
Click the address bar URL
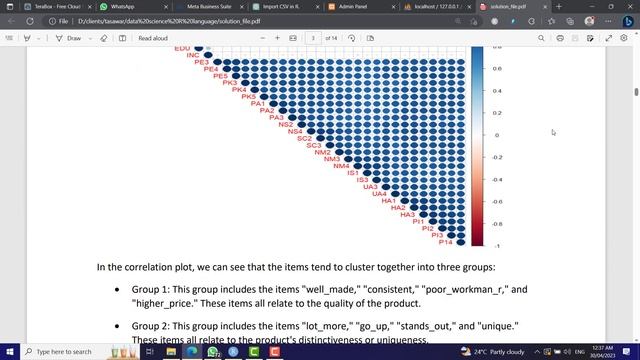point(169,21)
